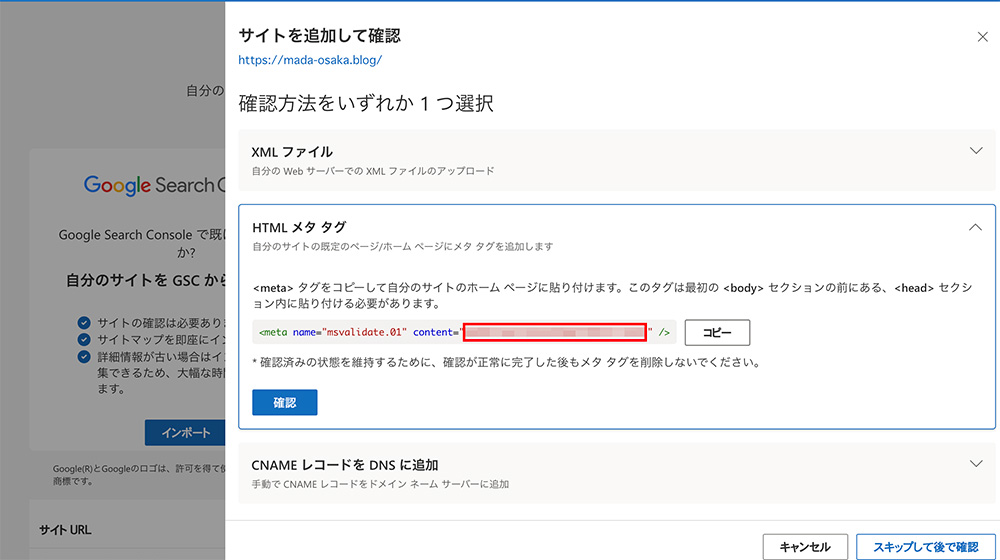Click checkmark icon beside サイトマップを即座に

point(84,339)
